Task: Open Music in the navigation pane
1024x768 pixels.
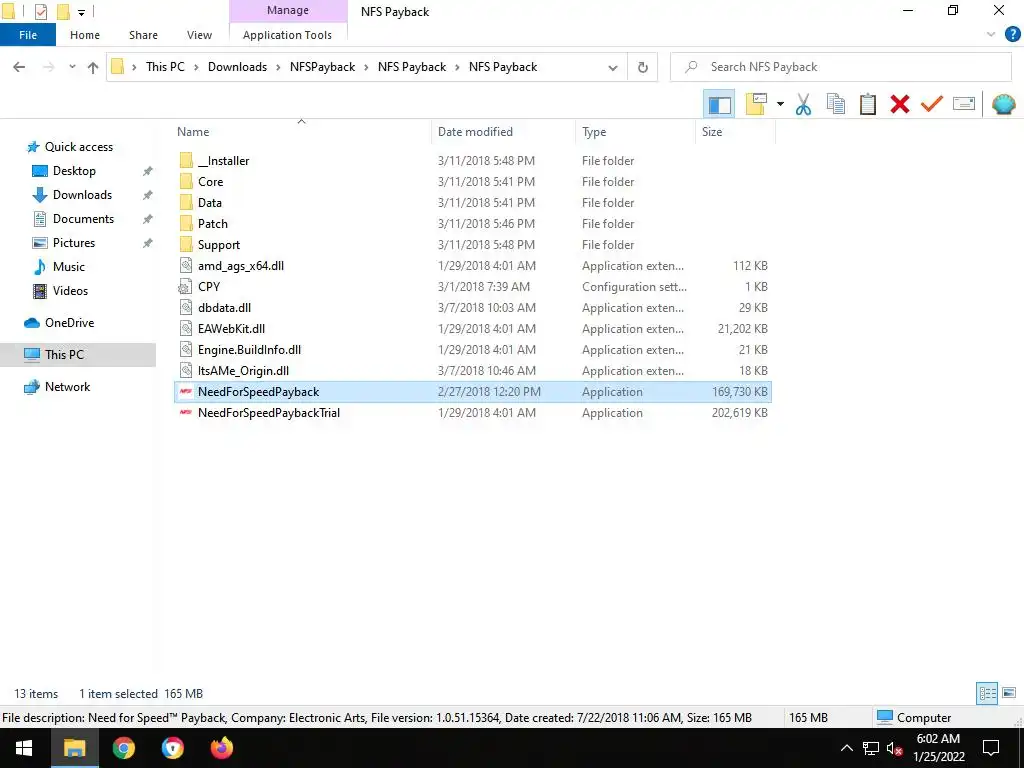Action: [69, 266]
